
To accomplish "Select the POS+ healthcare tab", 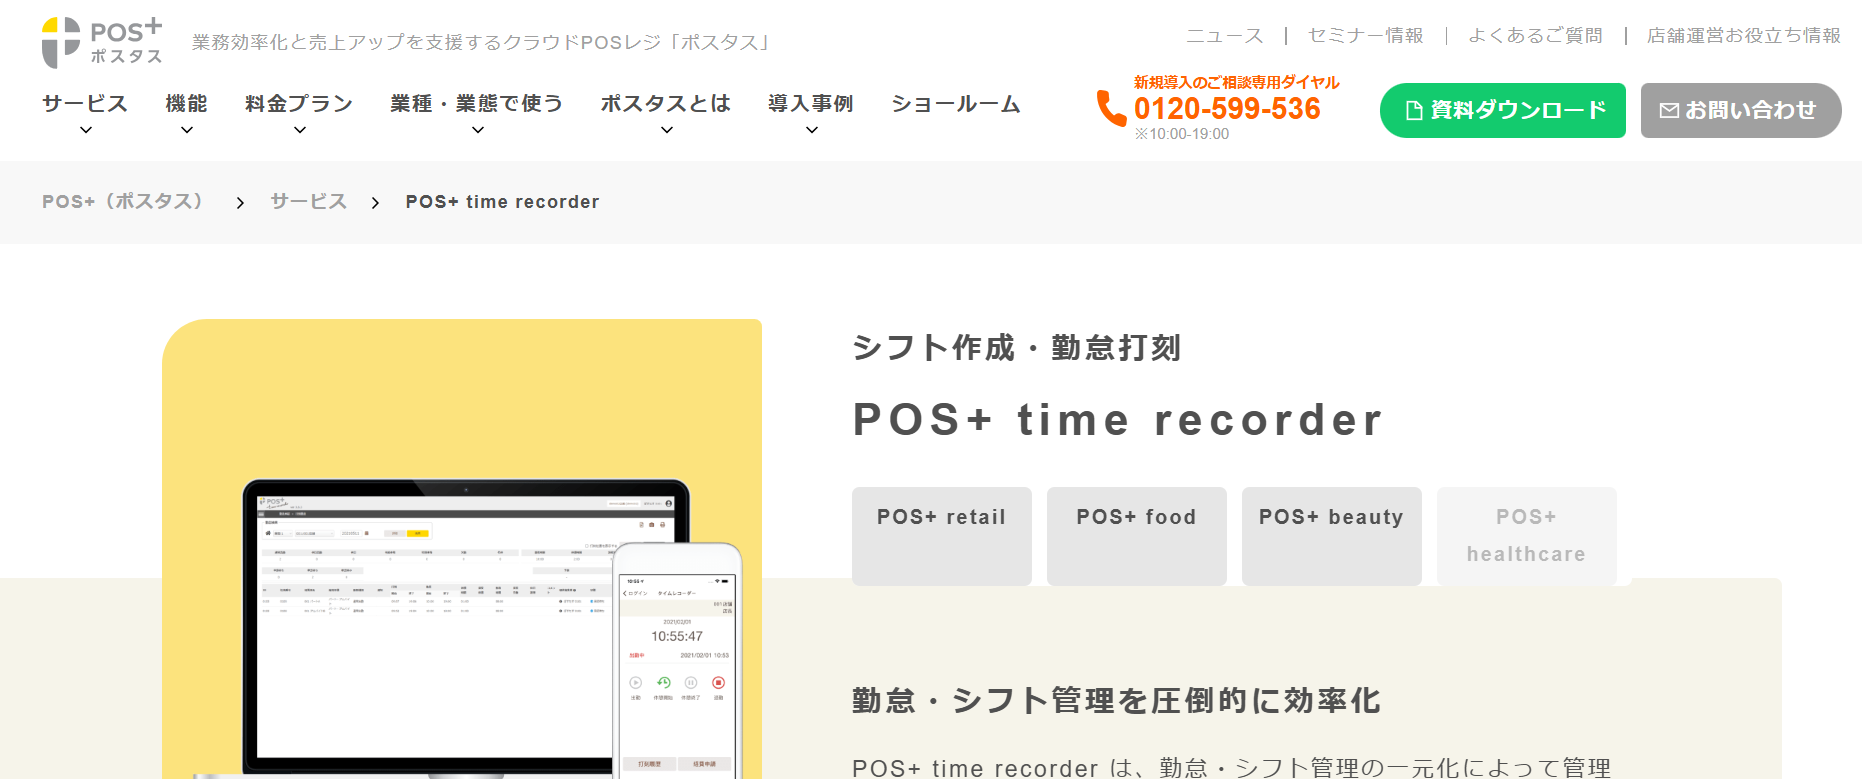I will [1527, 536].
